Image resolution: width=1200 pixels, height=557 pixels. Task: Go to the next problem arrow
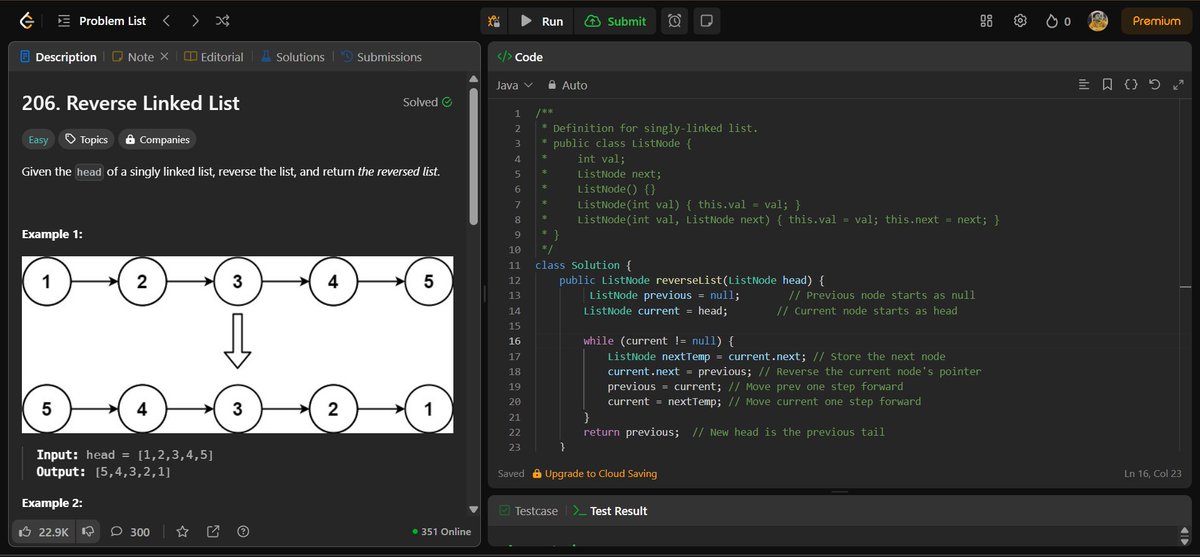[x=194, y=20]
